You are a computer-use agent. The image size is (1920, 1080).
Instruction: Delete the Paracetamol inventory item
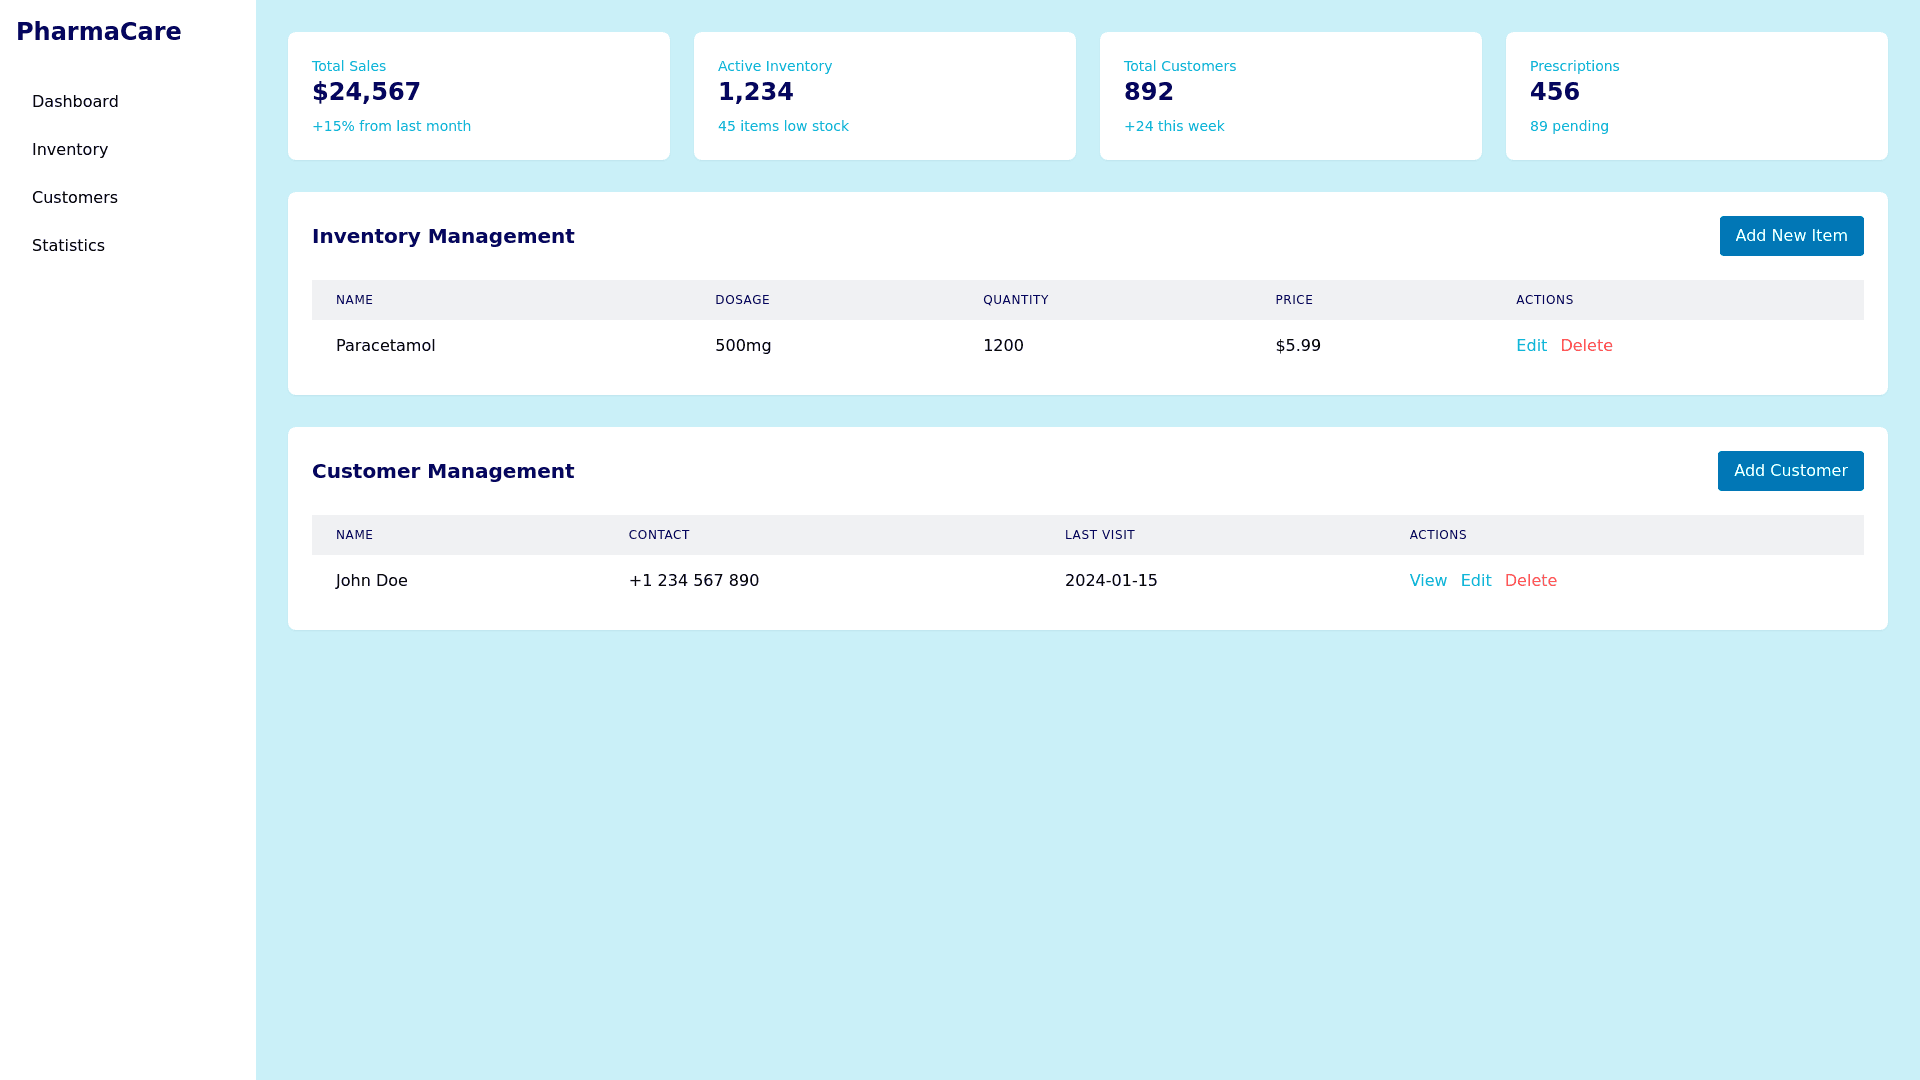pos(1586,346)
